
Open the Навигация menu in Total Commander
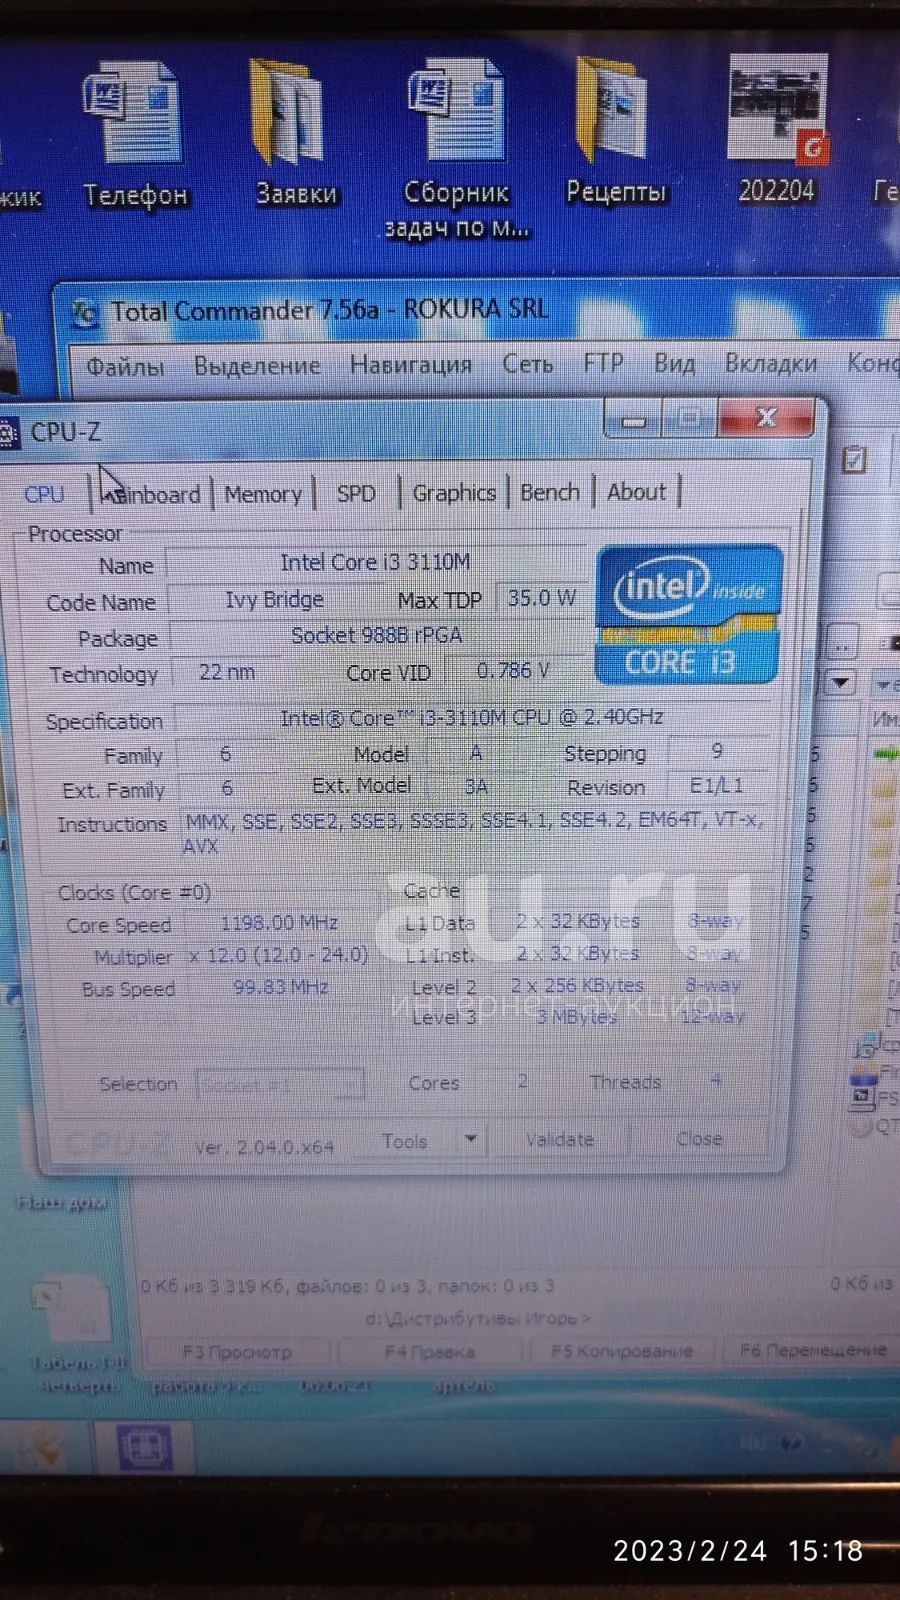click(410, 364)
